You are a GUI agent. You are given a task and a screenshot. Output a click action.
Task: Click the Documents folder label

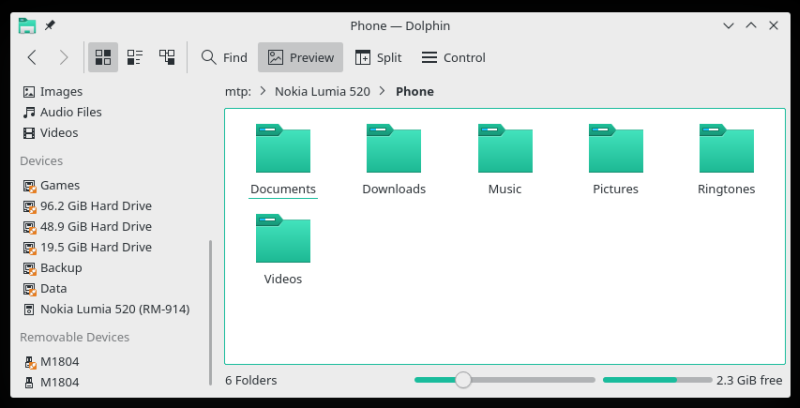283,189
